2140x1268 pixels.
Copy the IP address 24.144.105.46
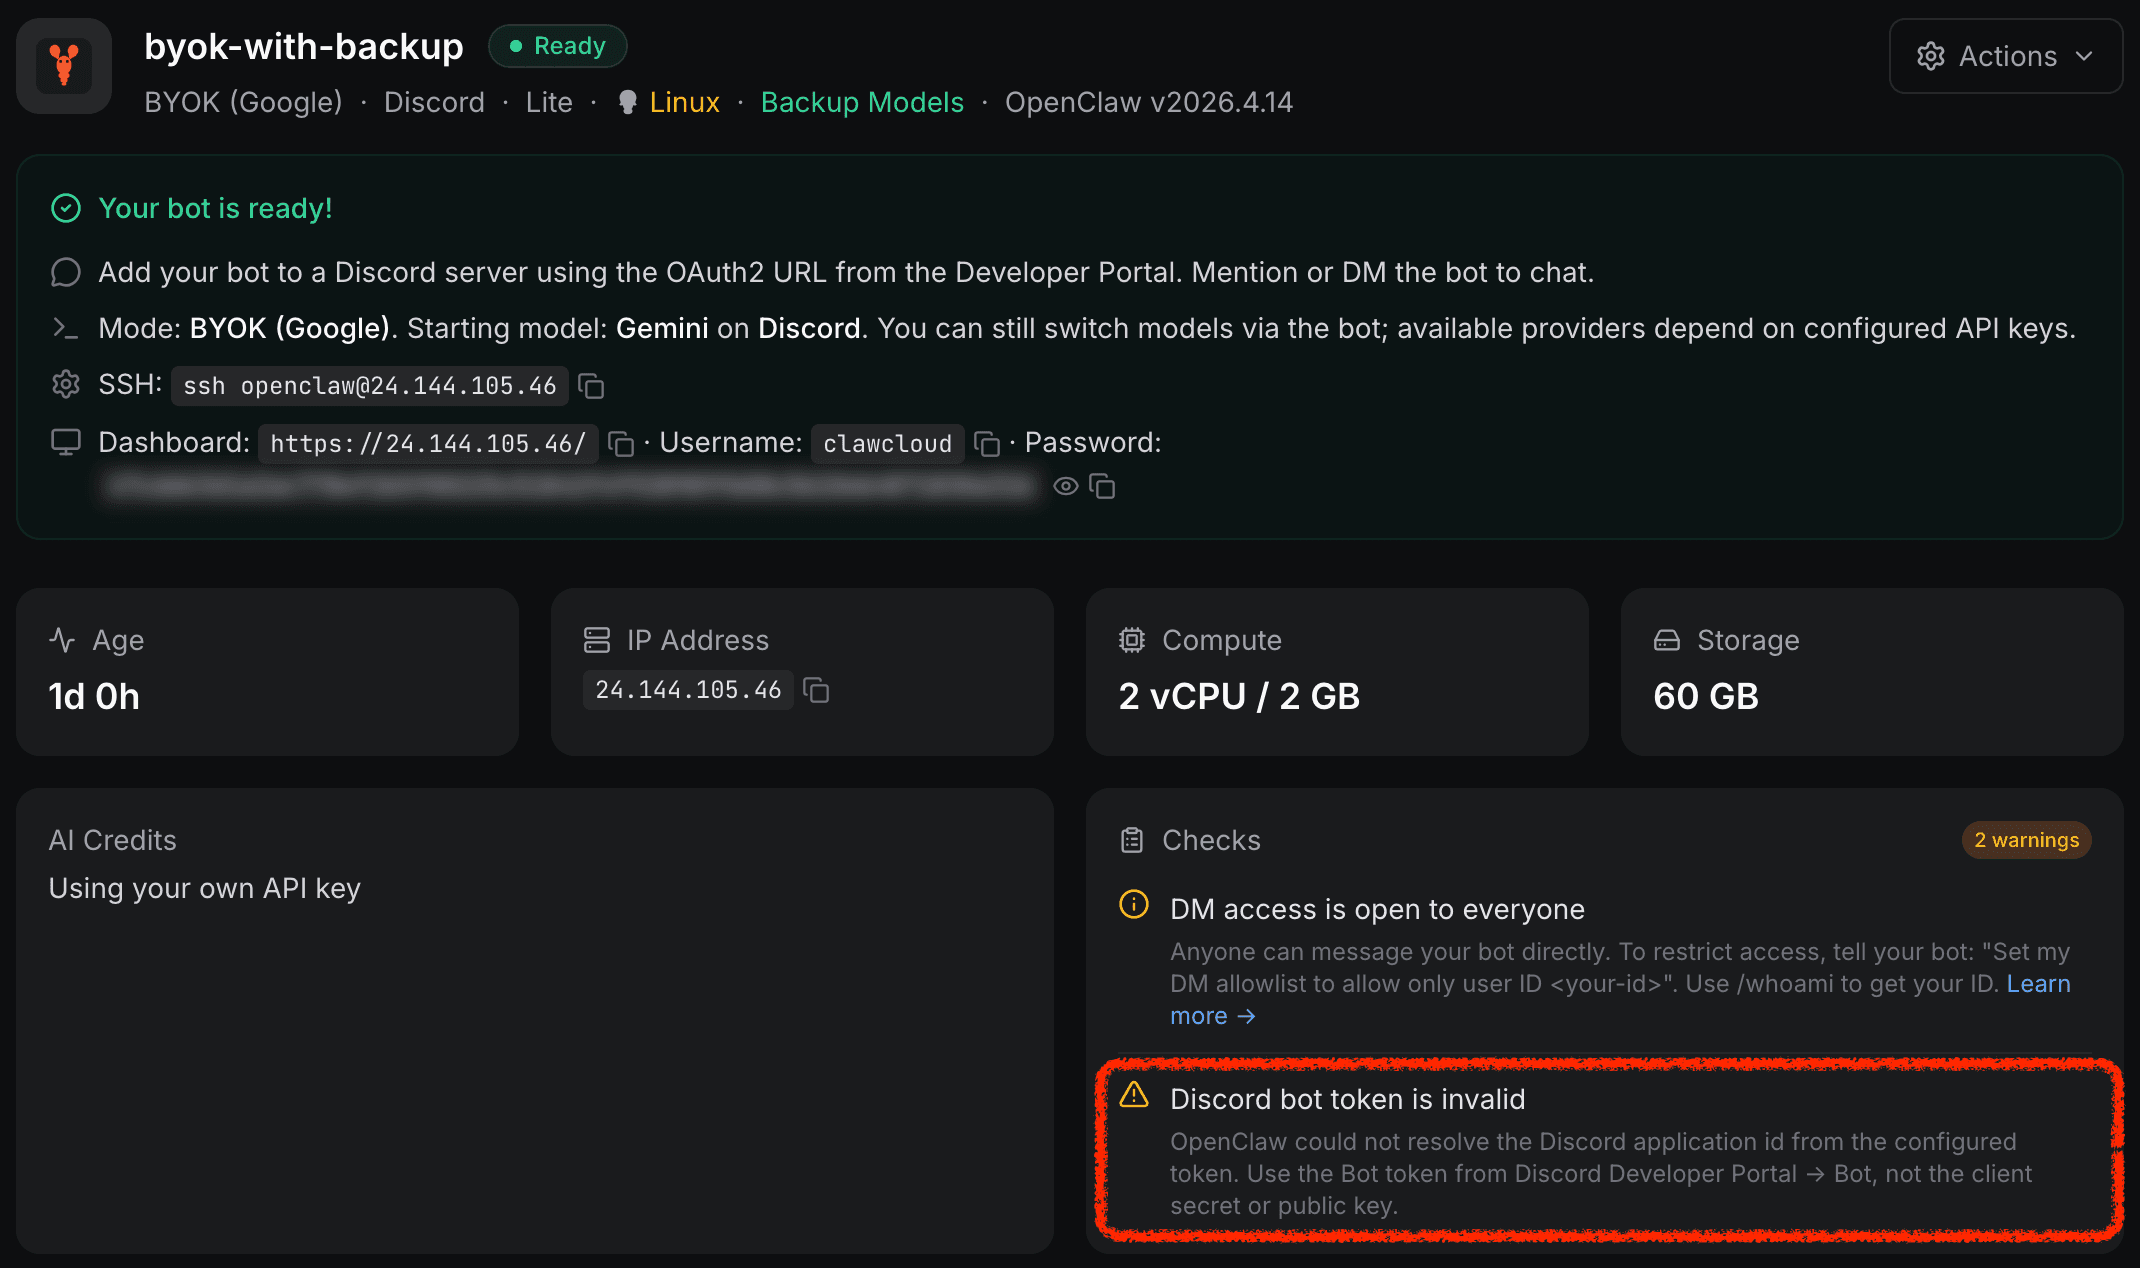[816, 689]
